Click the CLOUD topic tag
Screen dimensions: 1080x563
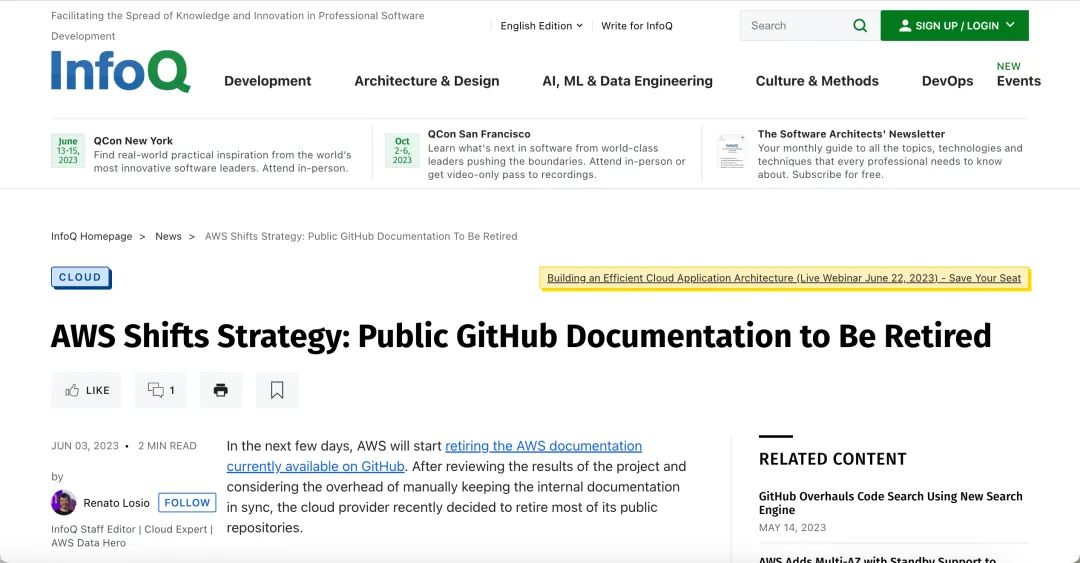pos(81,277)
